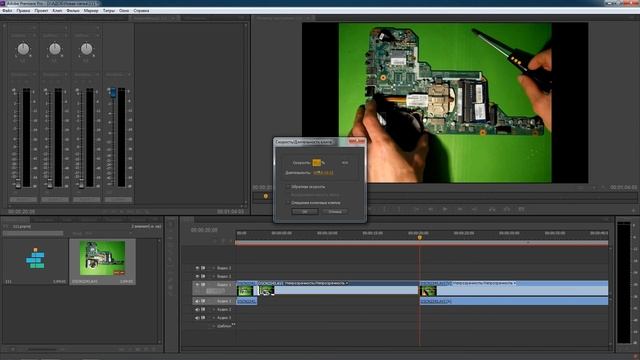This screenshot has width=640, height=360.
Task: Open the Окно menu
Action: [124, 11]
